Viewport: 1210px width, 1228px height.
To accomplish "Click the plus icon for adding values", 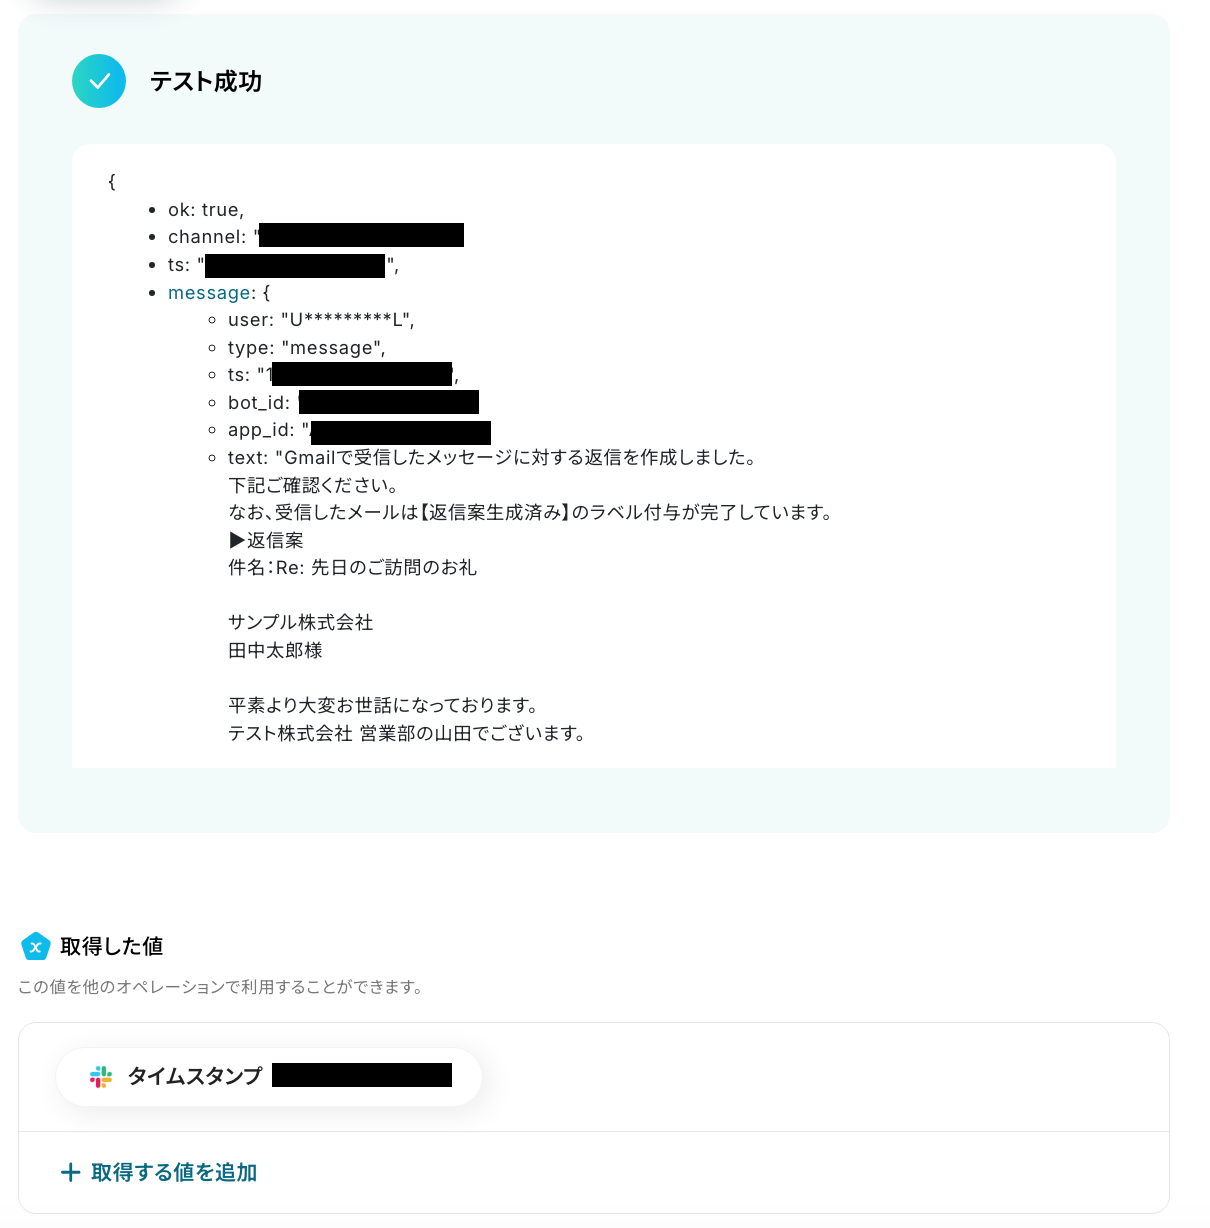I will 70,1172.
